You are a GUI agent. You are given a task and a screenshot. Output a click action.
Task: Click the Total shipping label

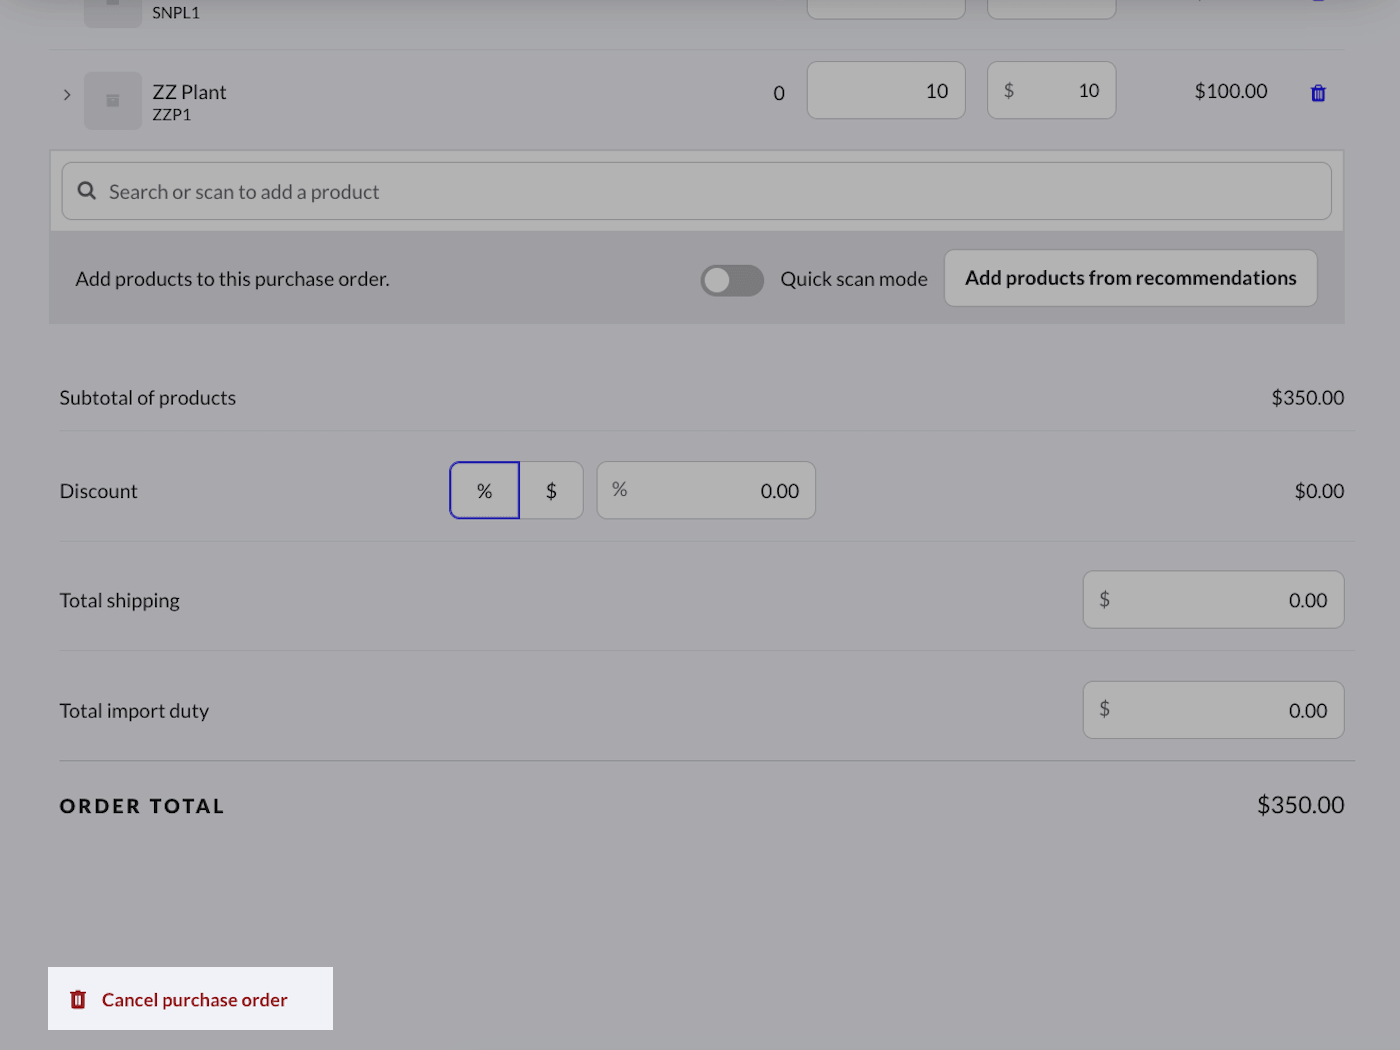pos(120,601)
